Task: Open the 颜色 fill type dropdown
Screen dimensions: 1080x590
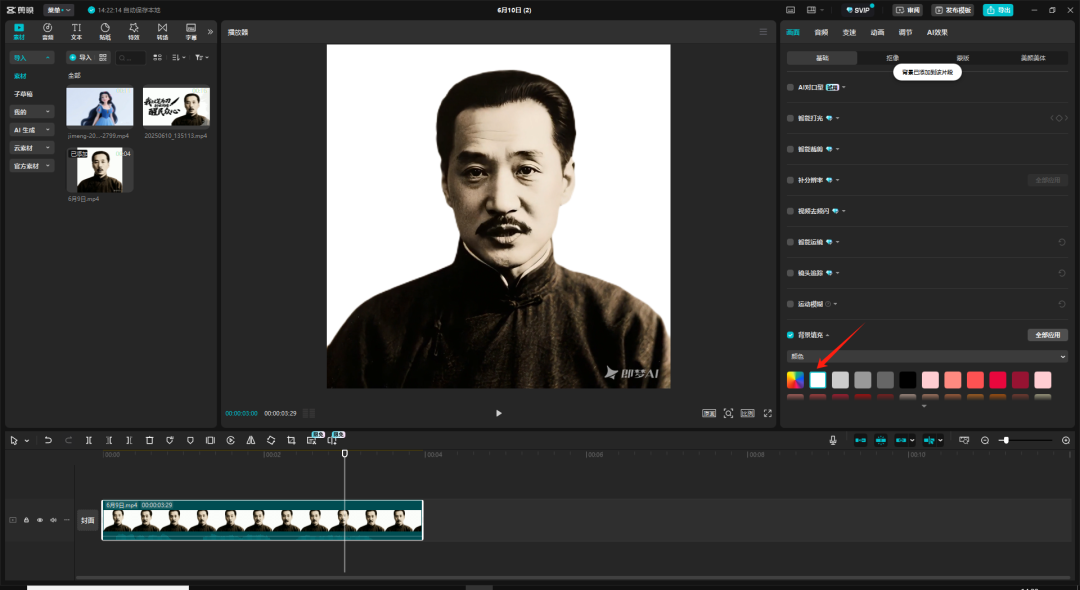Action: click(x=927, y=356)
